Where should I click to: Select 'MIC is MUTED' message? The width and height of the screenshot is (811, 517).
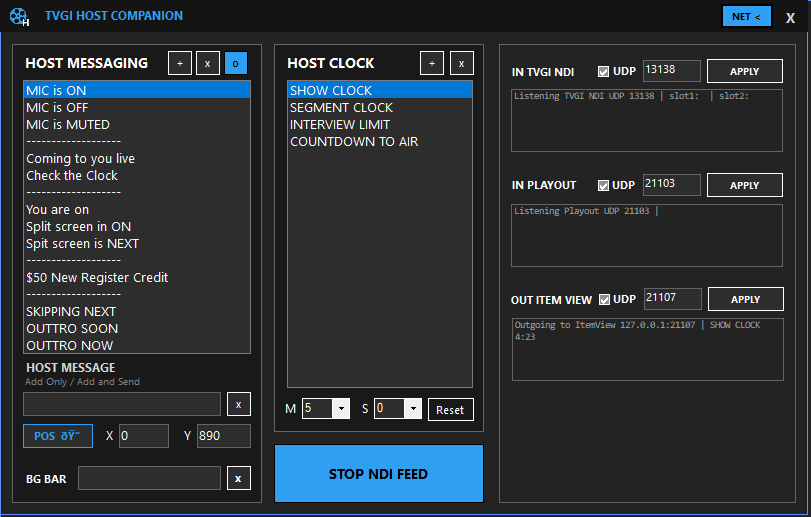[137, 125]
